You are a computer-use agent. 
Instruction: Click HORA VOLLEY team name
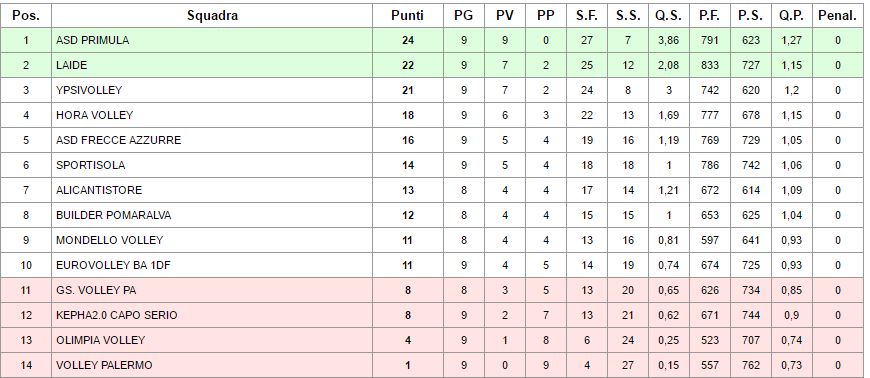point(94,115)
